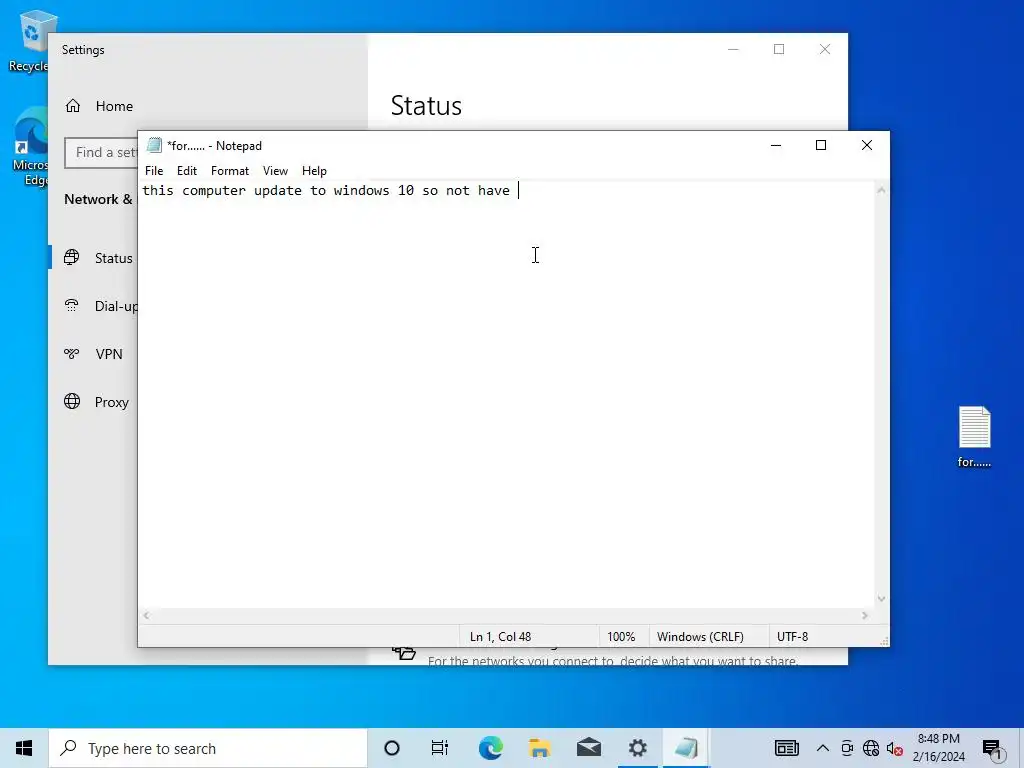
Task: Select the for...... text file on the desktop
Action: pos(974,437)
